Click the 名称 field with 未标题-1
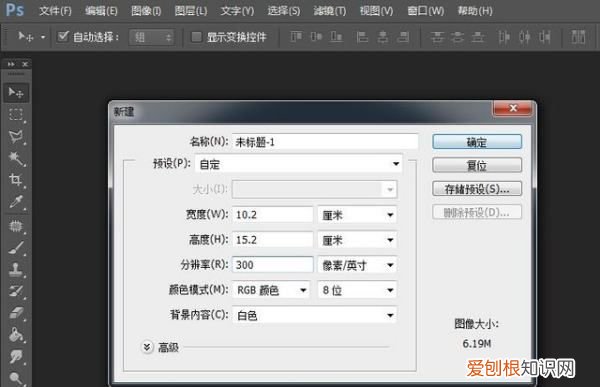 tap(325, 142)
